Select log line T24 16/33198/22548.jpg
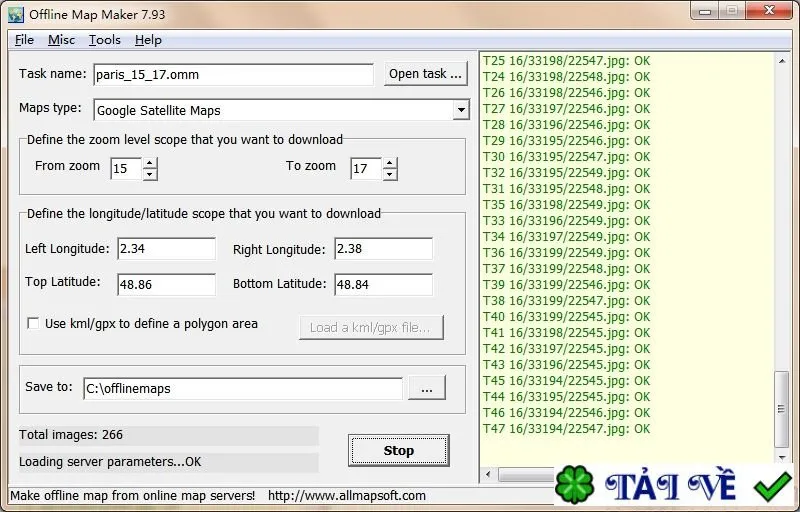 click(x=566, y=76)
